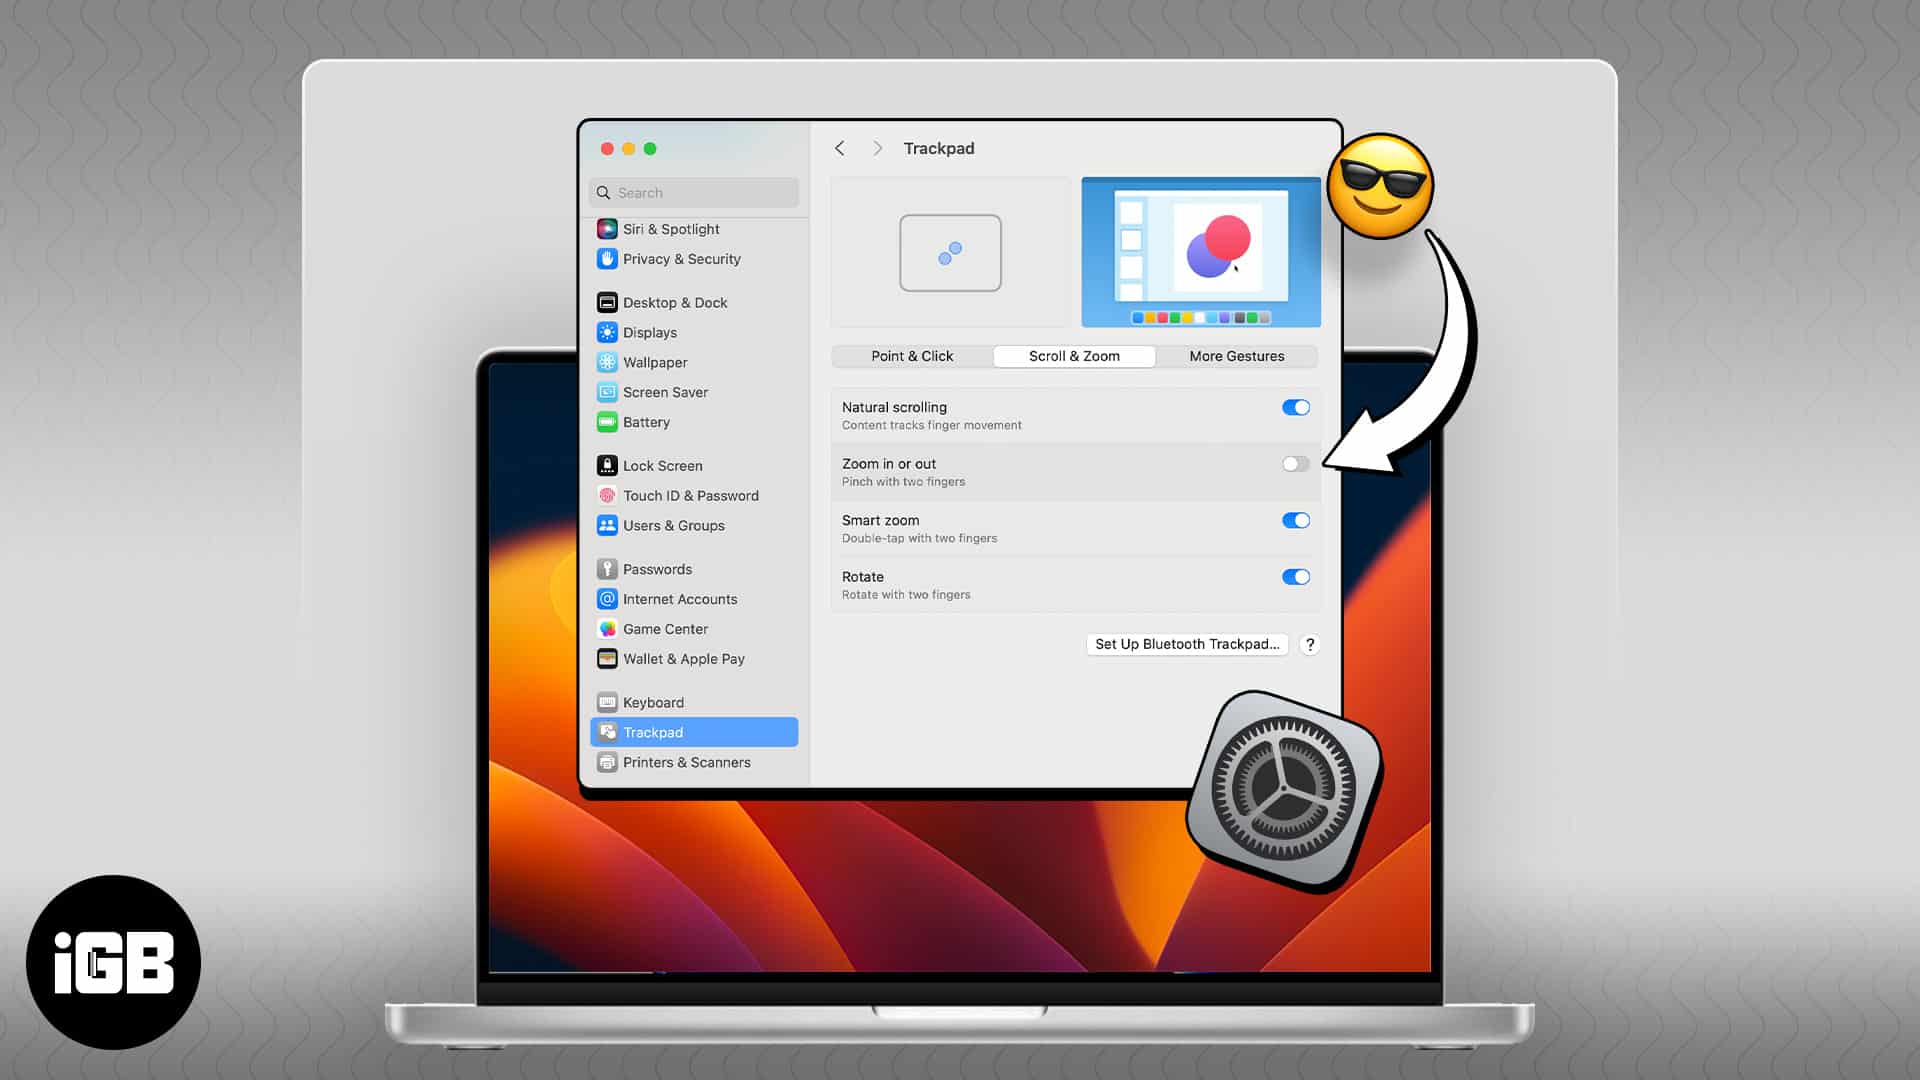
Task: Enable Smart zoom toggle
Action: pos(1294,520)
